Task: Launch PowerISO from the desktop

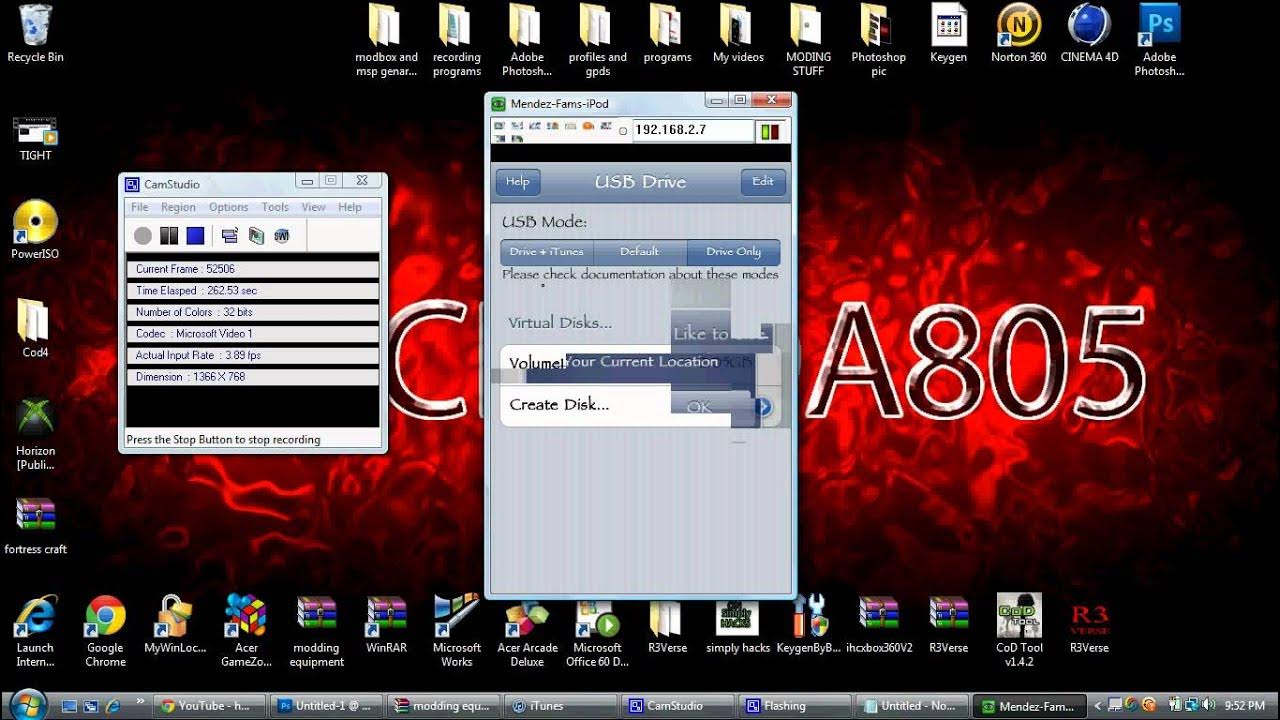Action: point(35,230)
